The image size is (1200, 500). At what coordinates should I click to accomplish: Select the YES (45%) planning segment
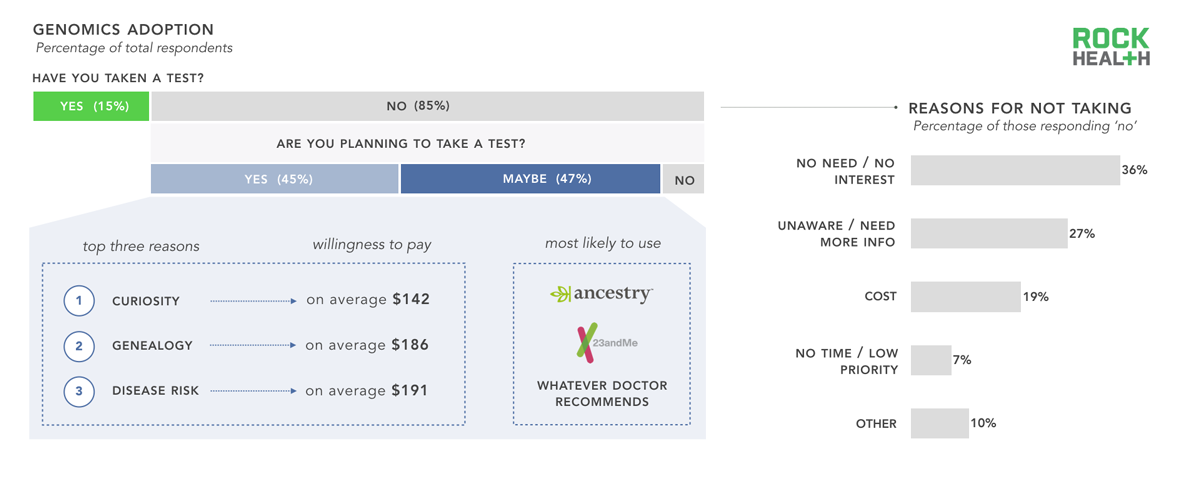pyautogui.click(x=275, y=179)
